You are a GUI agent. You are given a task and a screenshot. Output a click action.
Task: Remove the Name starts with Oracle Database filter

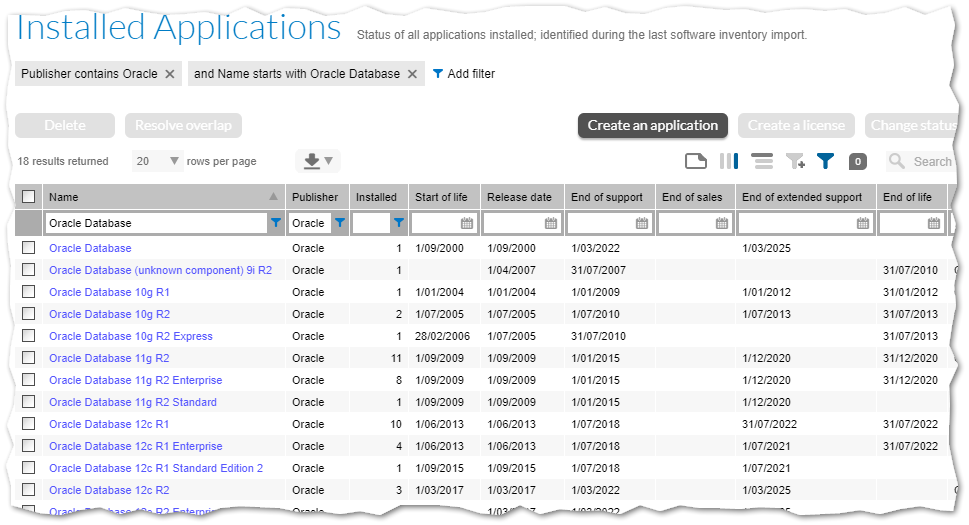[x=412, y=74]
